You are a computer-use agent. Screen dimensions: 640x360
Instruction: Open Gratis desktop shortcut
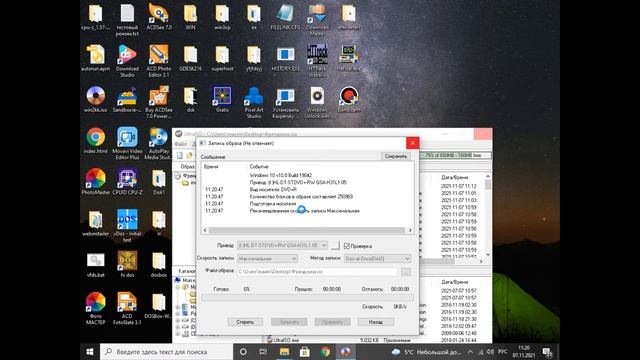(222, 99)
